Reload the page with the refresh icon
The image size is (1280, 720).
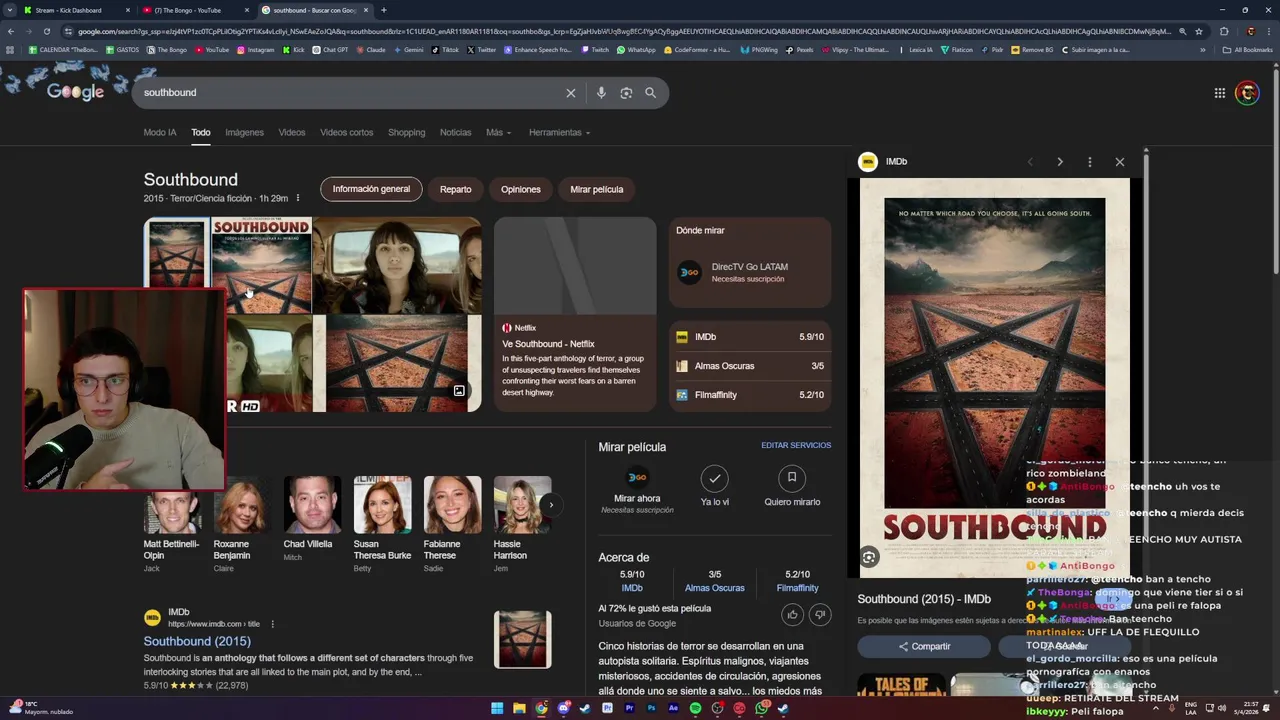pos(46,31)
